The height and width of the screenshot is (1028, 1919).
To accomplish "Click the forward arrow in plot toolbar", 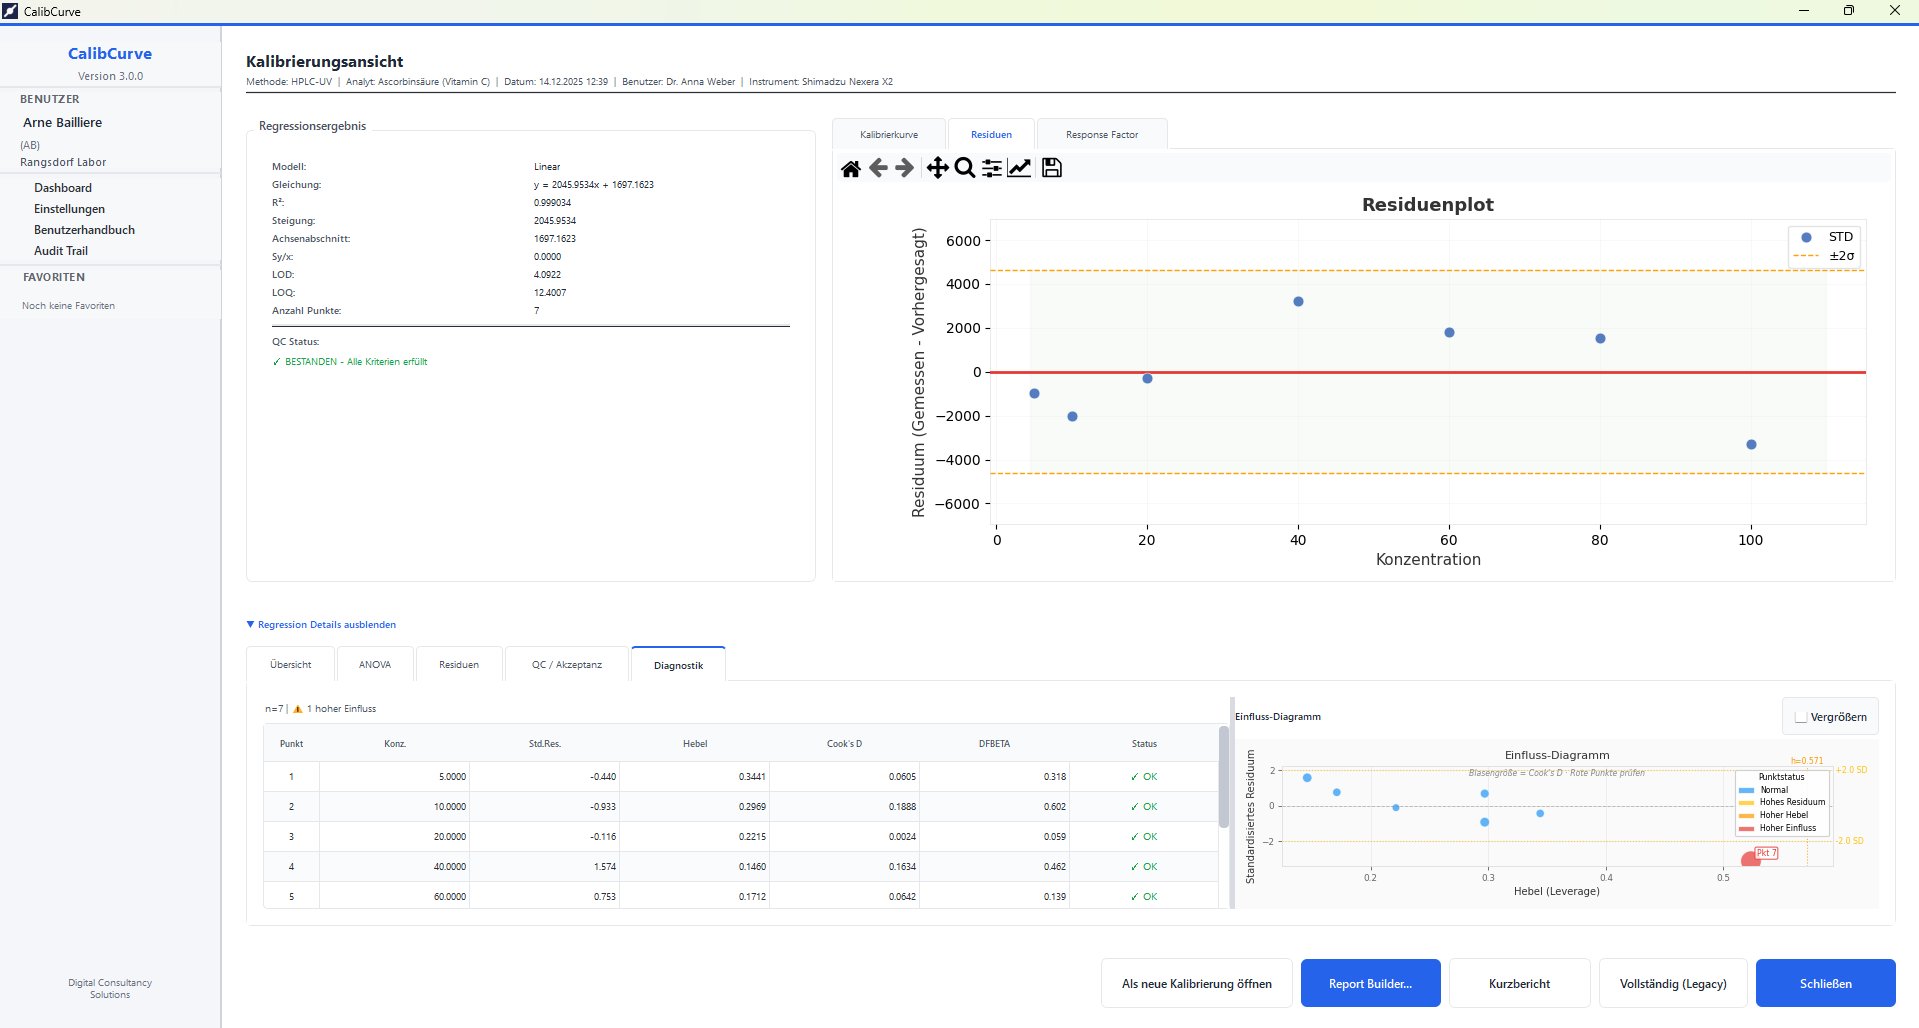I will click(x=905, y=168).
